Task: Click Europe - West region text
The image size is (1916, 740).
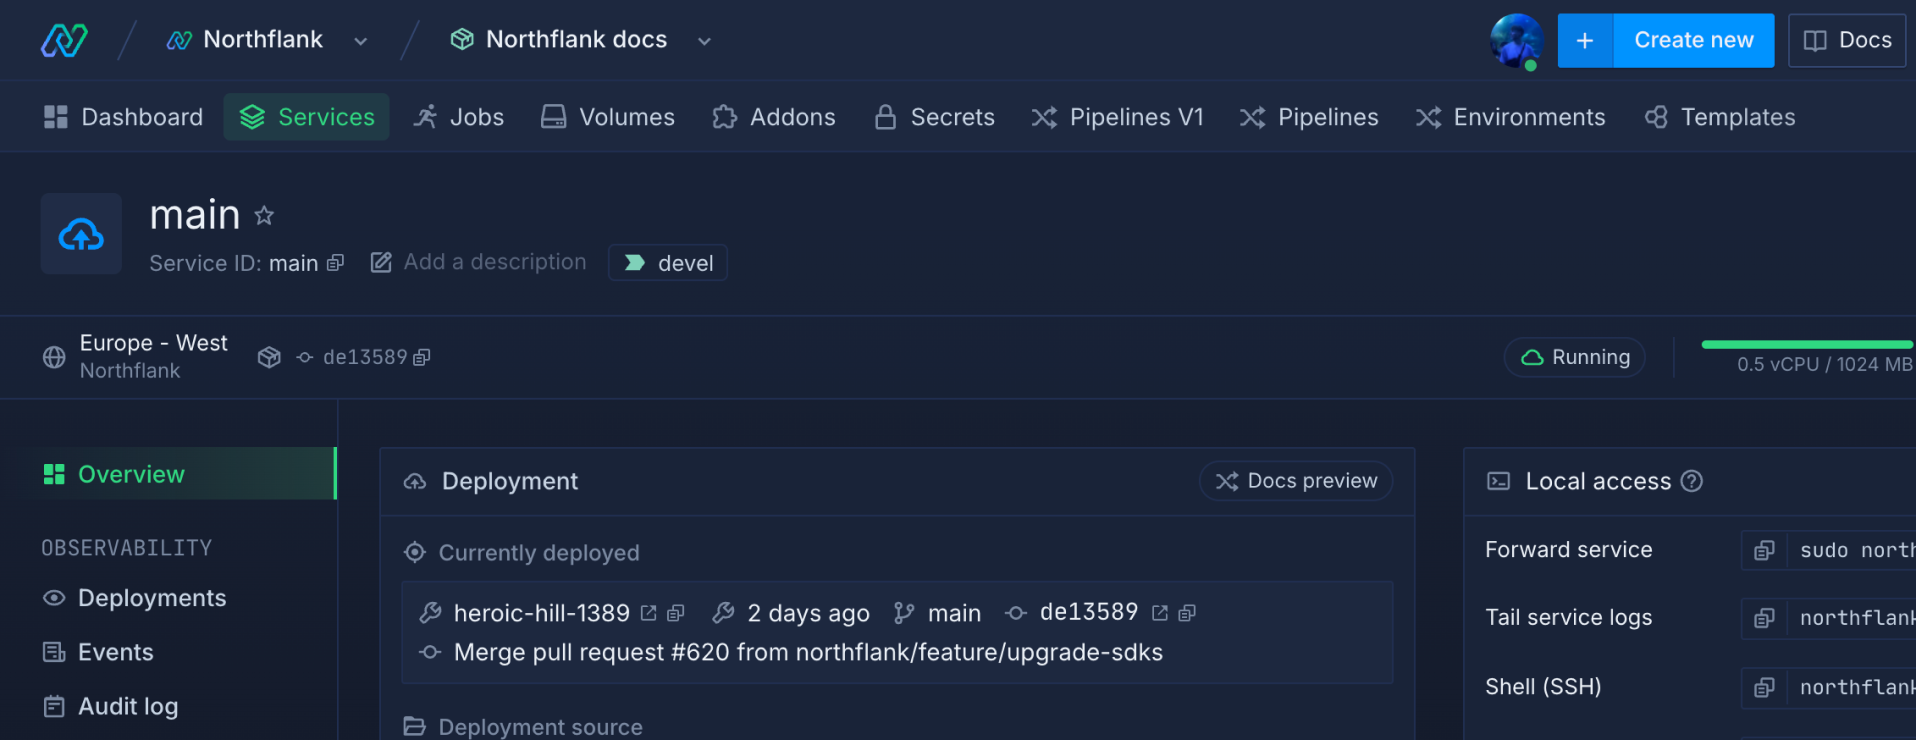Action: coord(154,343)
